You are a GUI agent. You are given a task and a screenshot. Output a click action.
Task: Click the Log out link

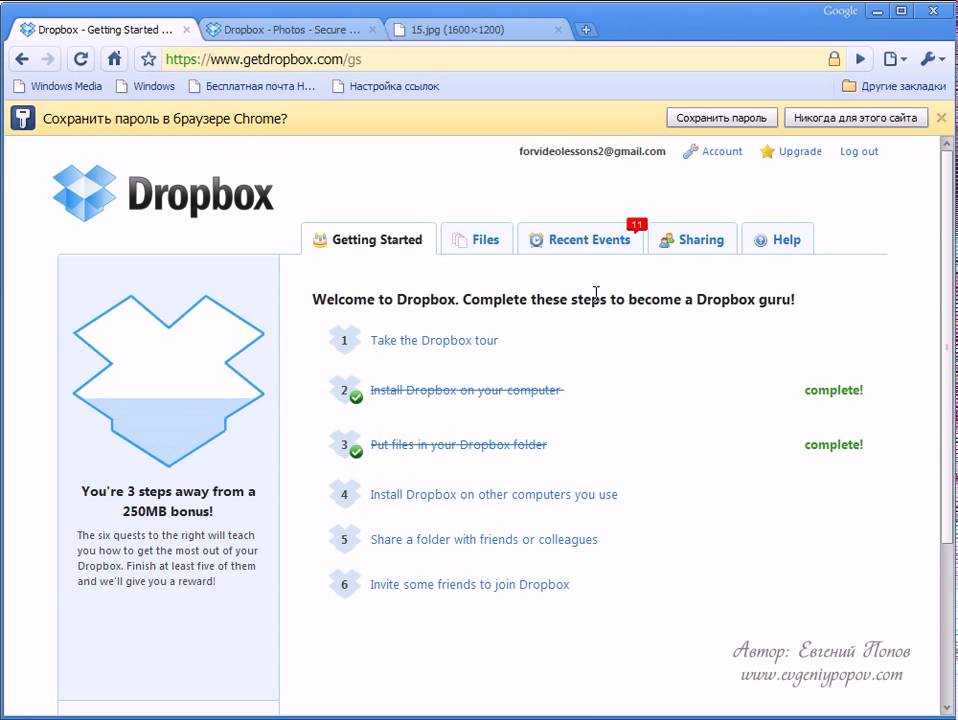click(x=859, y=151)
